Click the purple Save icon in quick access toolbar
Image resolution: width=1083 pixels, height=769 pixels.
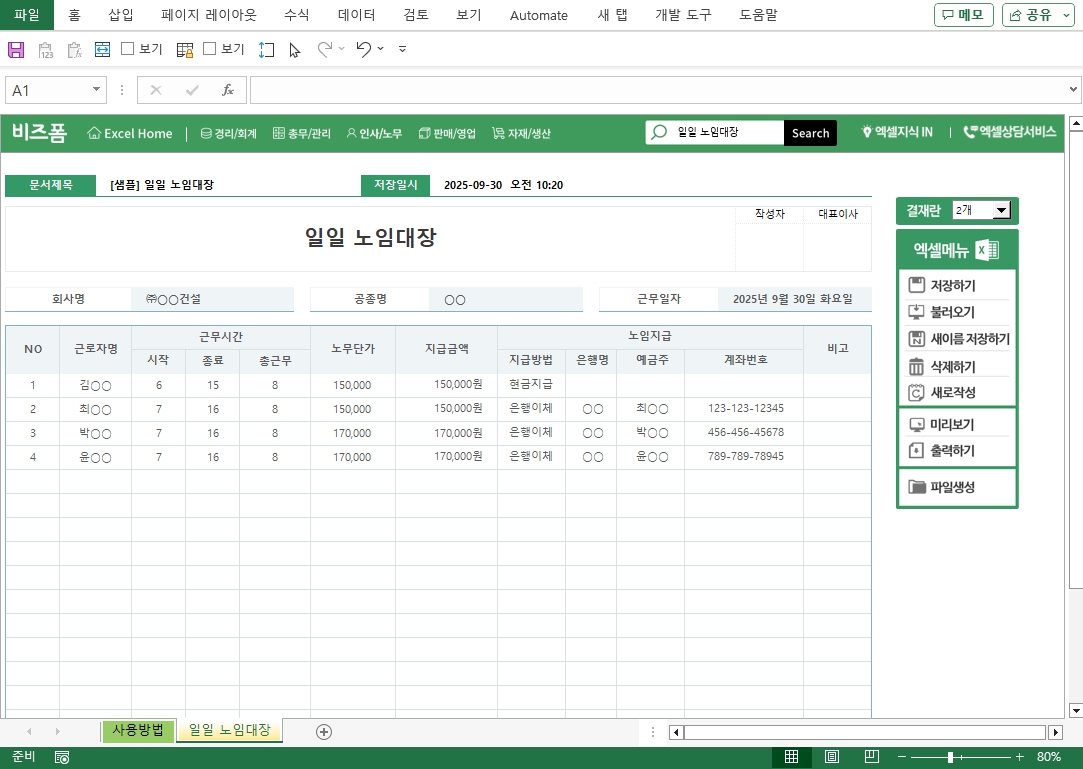click(x=16, y=49)
